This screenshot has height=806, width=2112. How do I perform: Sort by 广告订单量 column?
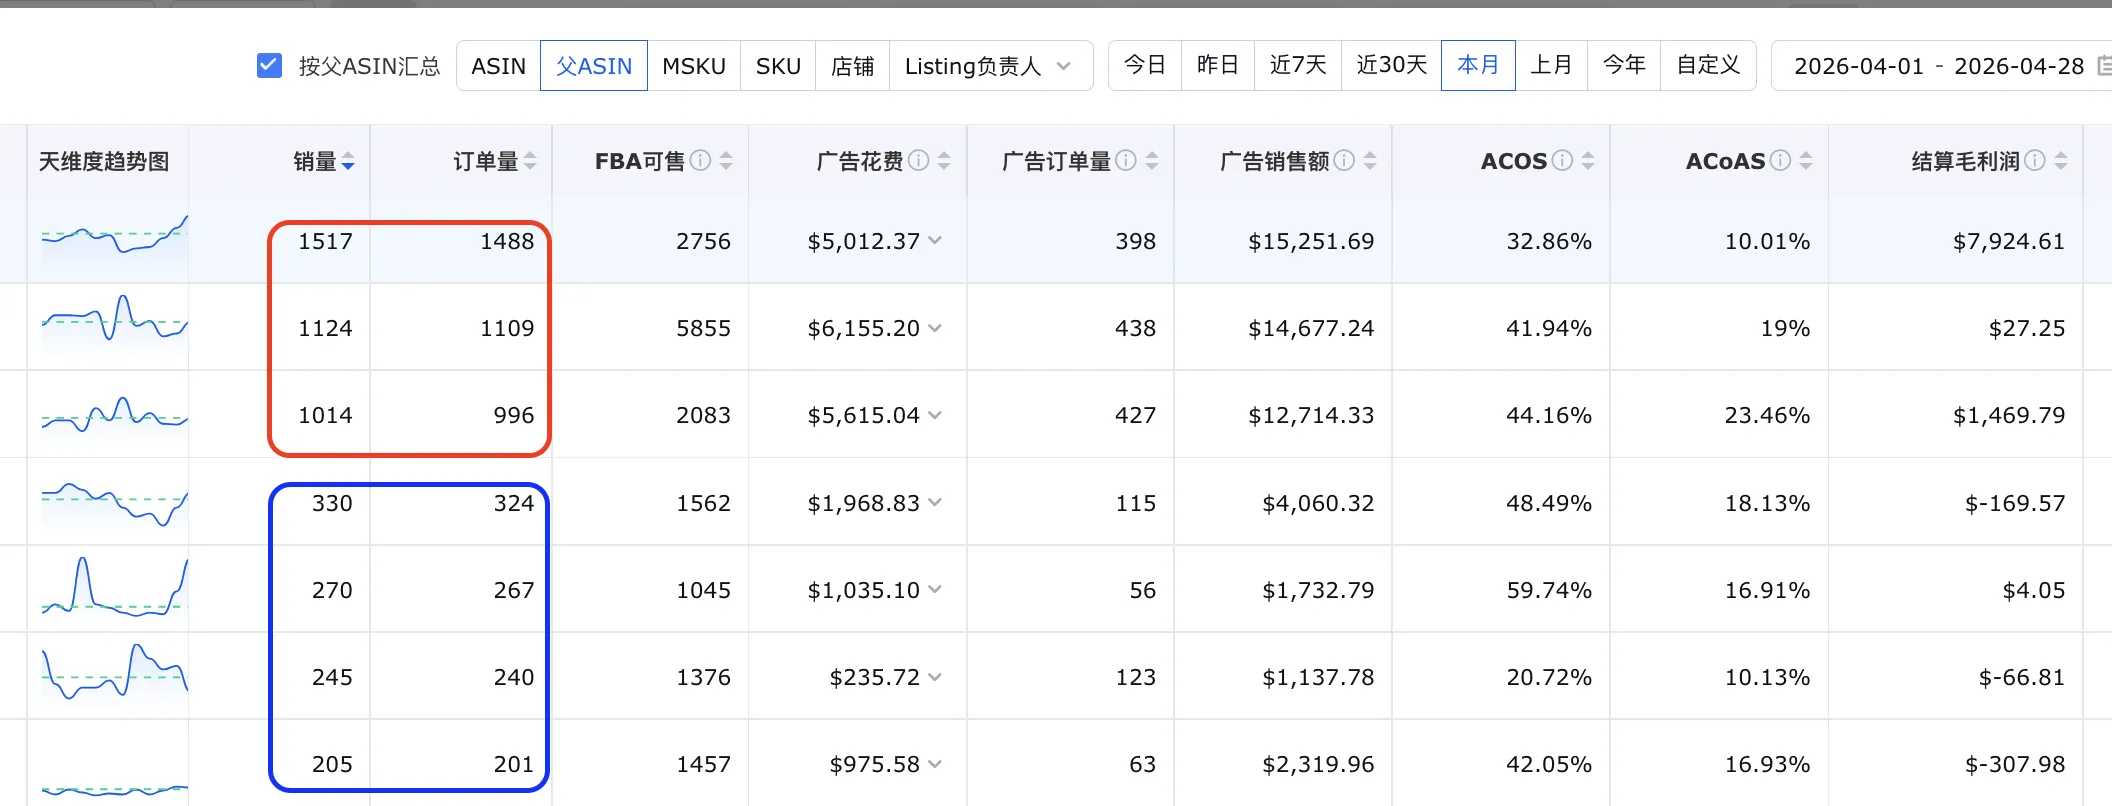click(1152, 161)
